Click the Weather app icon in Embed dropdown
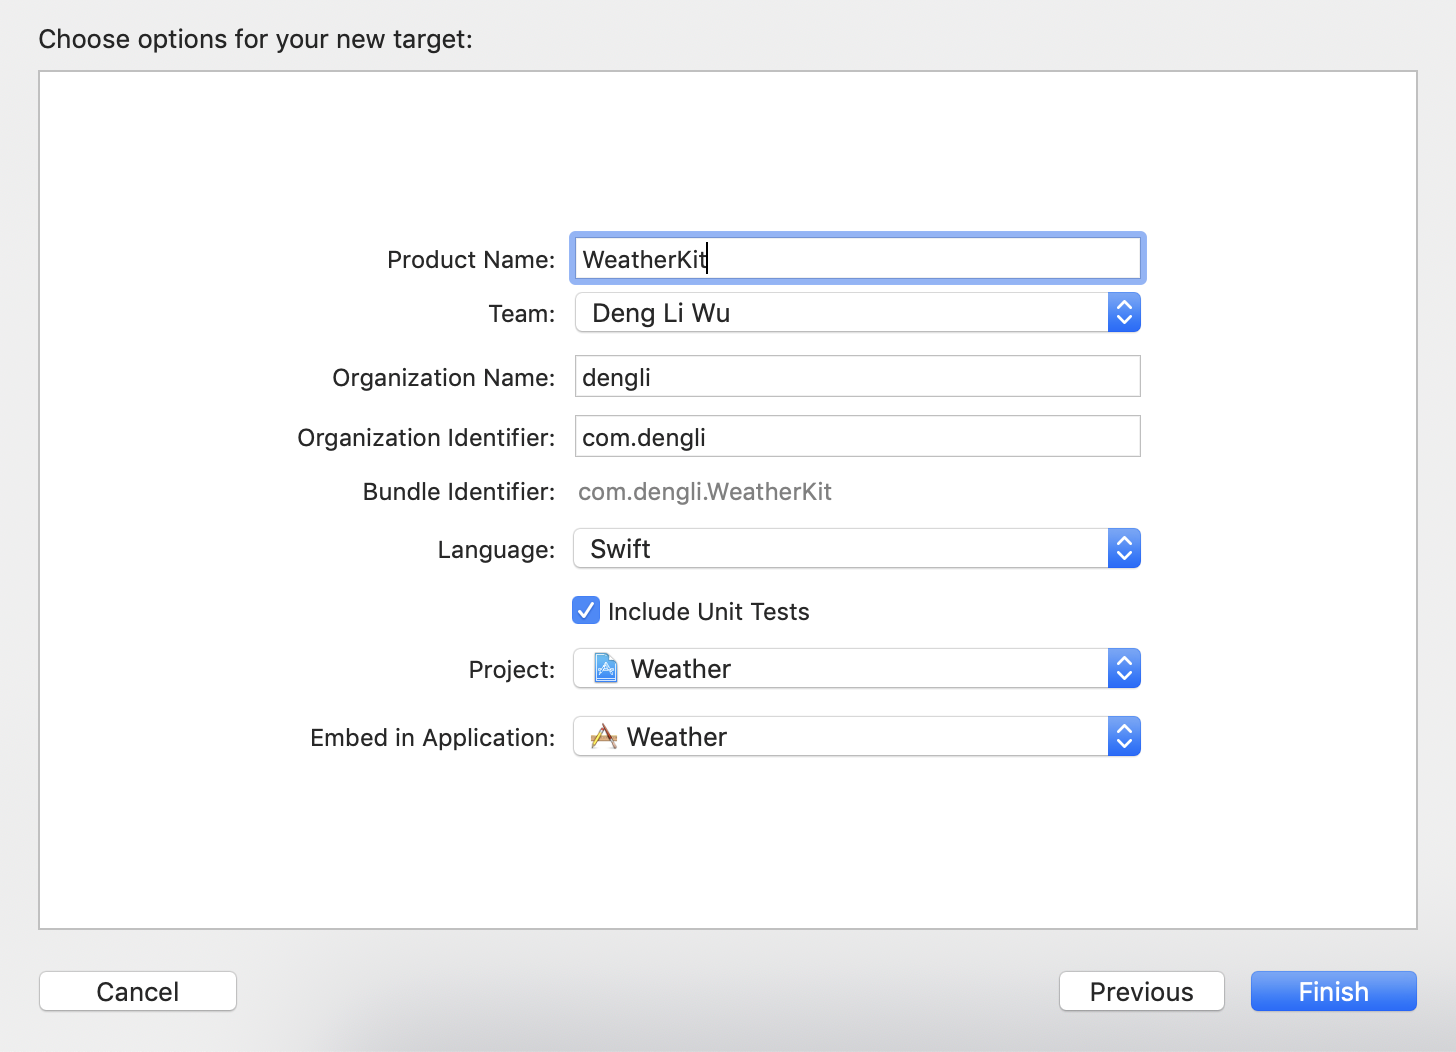This screenshot has height=1052, width=1456. click(602, 736)
